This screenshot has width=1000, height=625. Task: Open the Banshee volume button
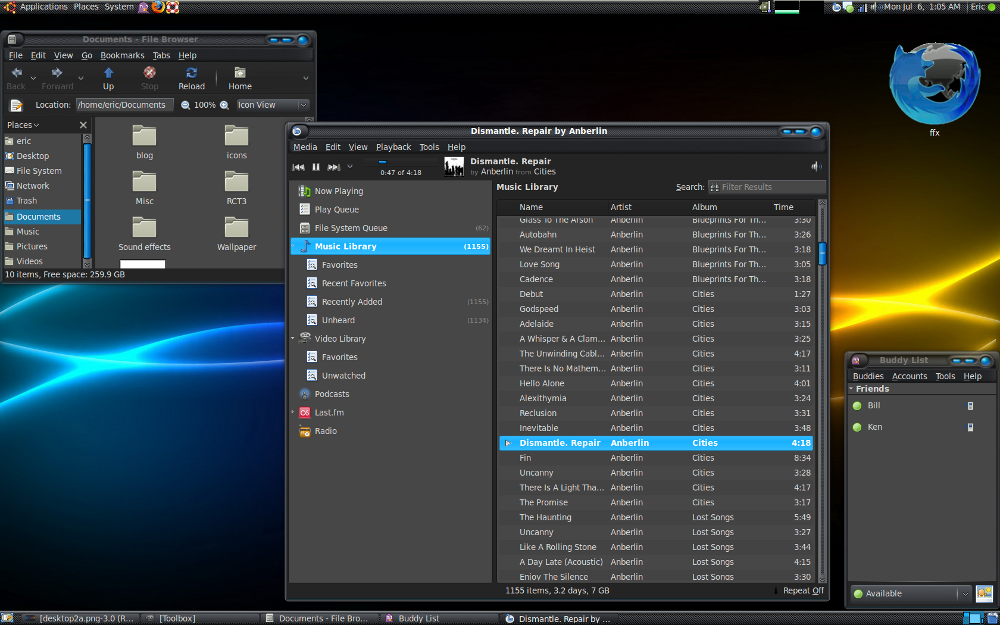[816, 166]
